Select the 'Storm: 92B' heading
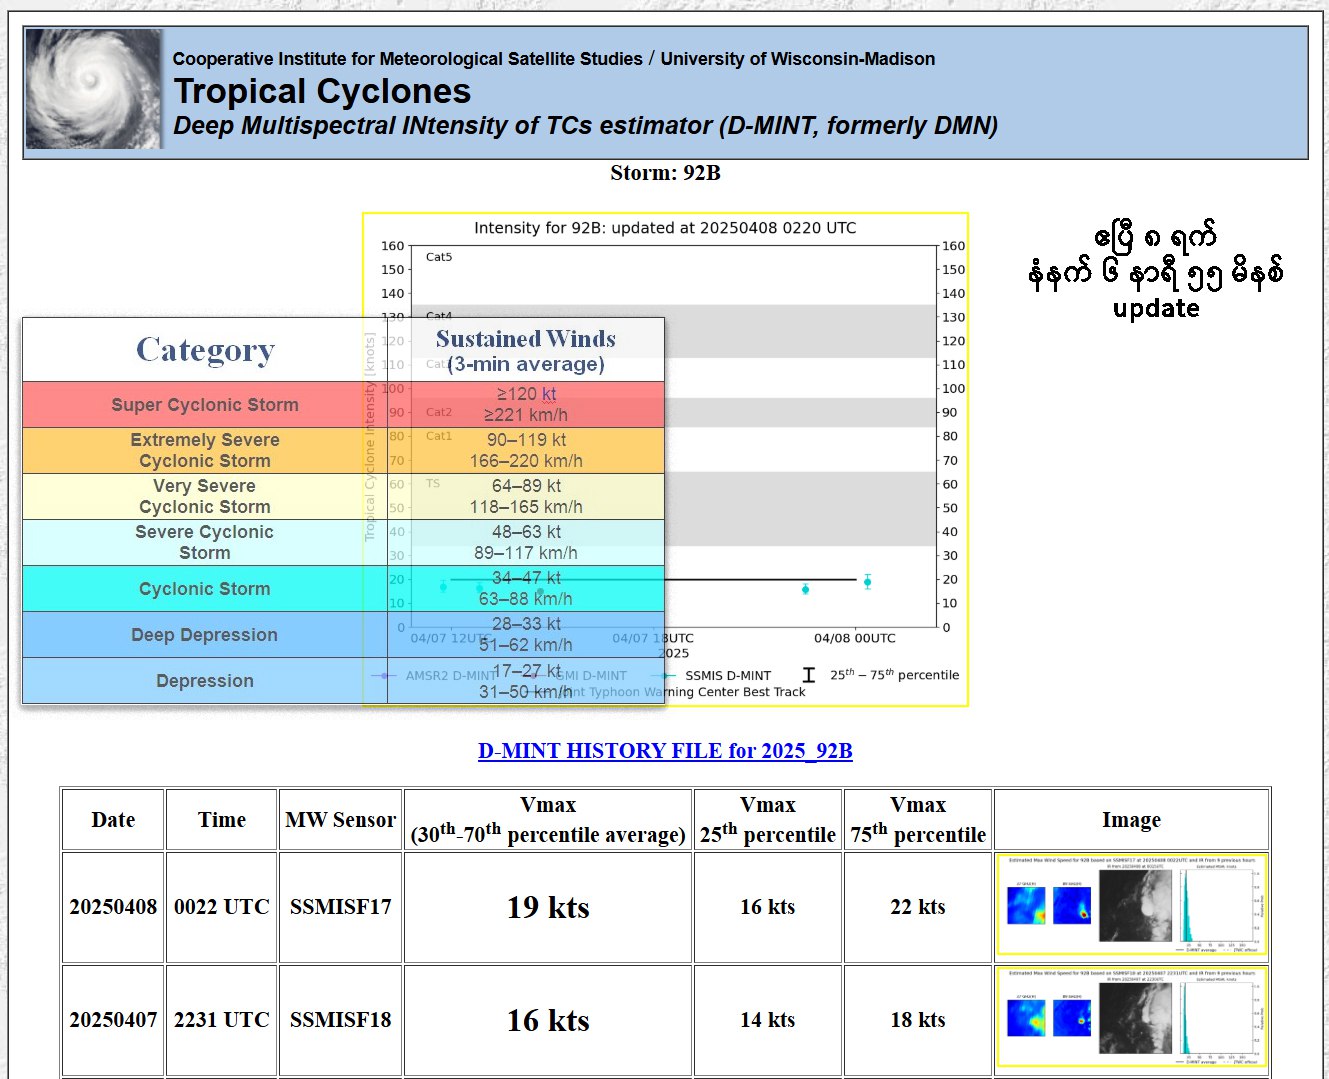The height and width of the screenshot is (1079, 1329). click(x=665, y=173)
